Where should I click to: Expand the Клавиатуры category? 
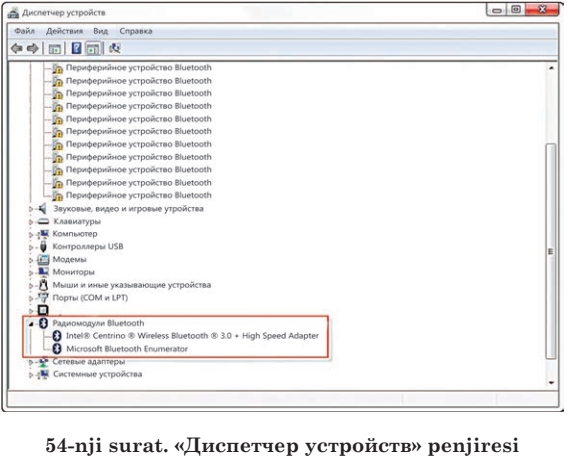(x=31, y=222)
